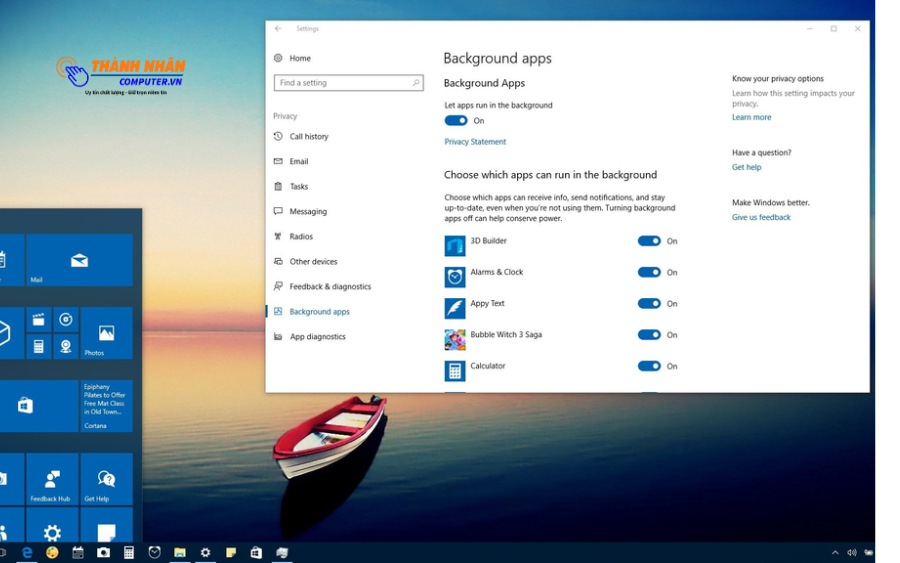Disable background activity for Alarms & Clock

click(649, 272)
